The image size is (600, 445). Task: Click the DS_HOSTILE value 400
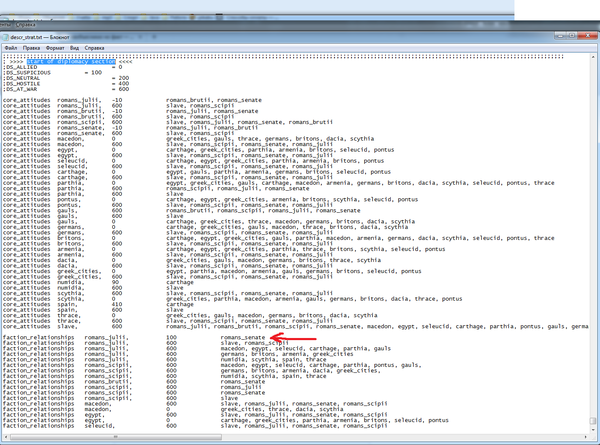coord(123,83)
